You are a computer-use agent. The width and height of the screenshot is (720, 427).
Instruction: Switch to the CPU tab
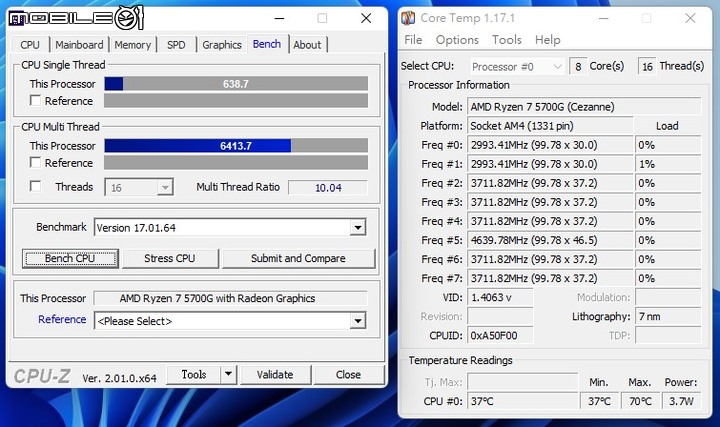30,45
